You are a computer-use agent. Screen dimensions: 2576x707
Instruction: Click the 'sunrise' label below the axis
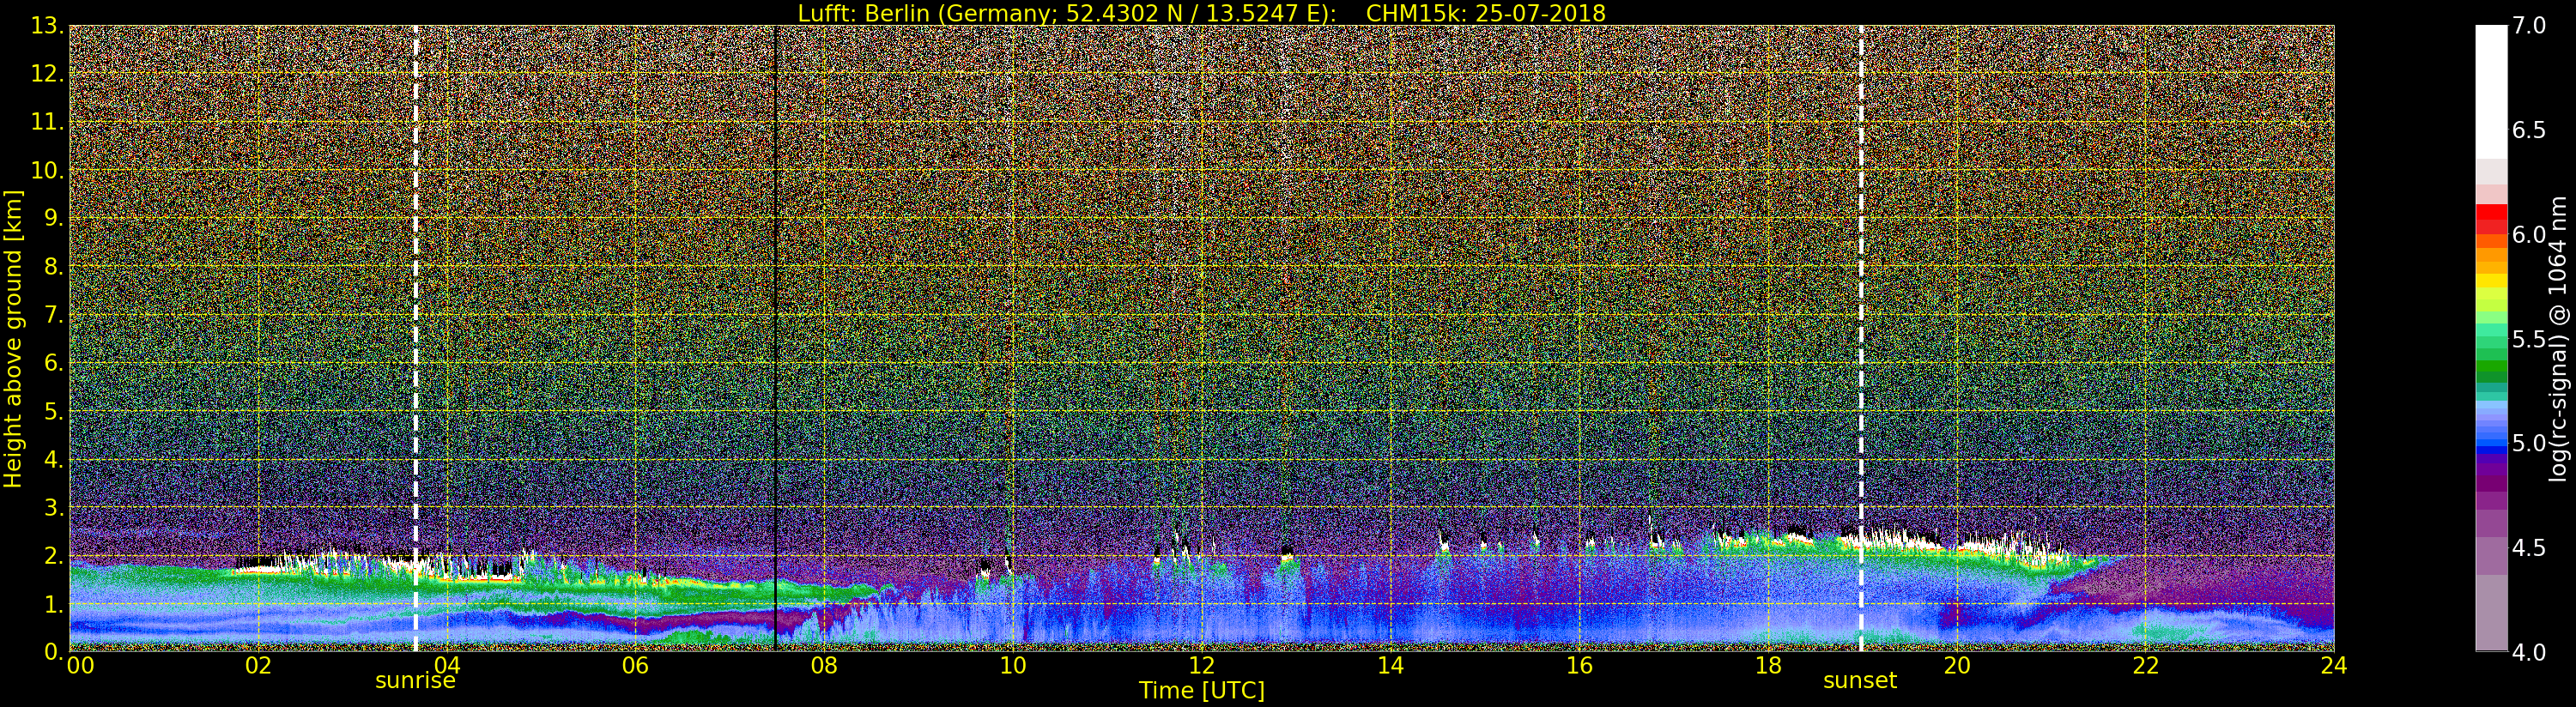415,681
